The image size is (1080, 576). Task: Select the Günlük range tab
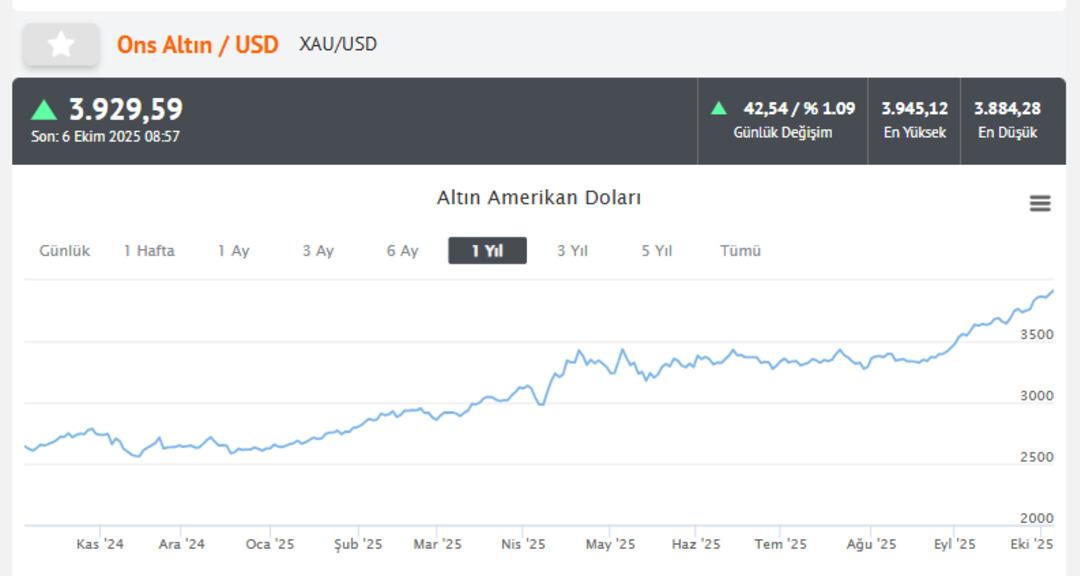(64, 251)
